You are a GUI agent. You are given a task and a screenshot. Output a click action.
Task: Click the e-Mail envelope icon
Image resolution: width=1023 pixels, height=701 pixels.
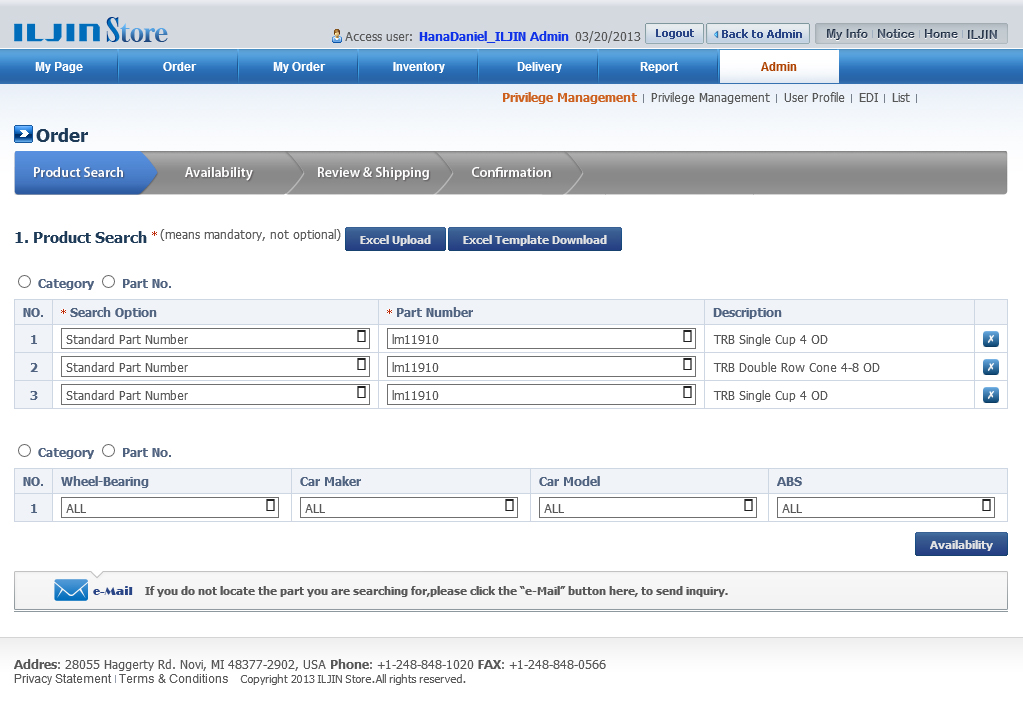[71, 590]
